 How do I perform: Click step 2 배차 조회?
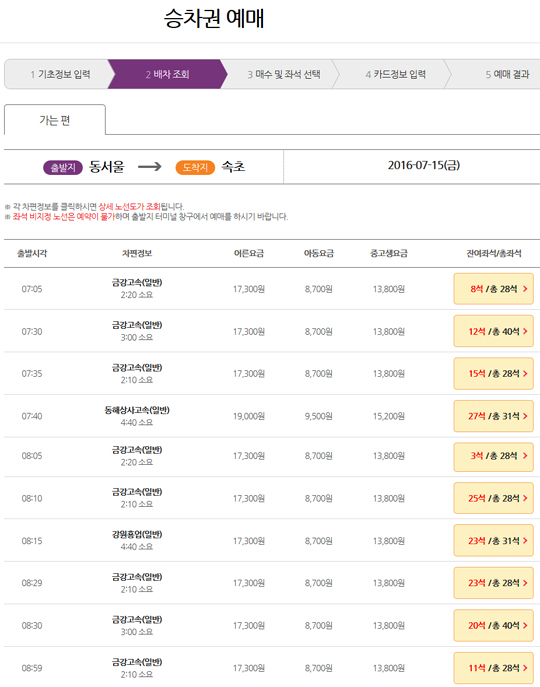point(167,74)
